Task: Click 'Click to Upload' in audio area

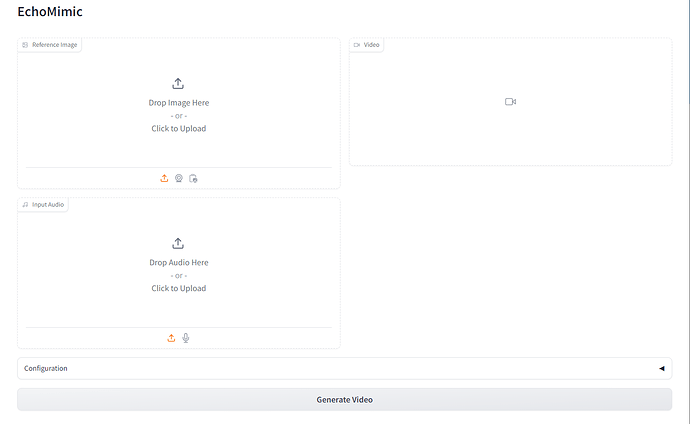Action: pos(179,288)
